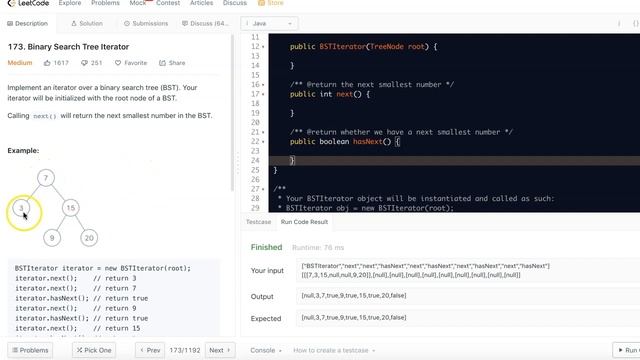Screen dimensions: 640x360
Task: Open the Discuss nav item
Action: [x=235, y=3]
